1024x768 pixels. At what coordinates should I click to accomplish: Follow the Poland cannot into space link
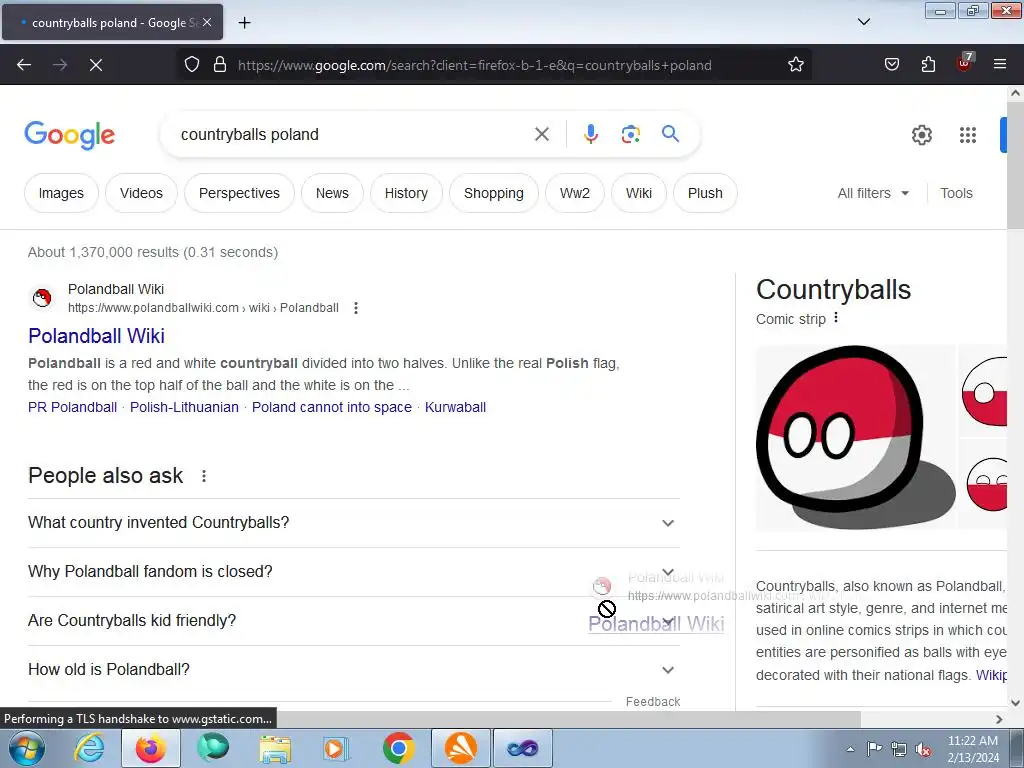pos(332,407)
